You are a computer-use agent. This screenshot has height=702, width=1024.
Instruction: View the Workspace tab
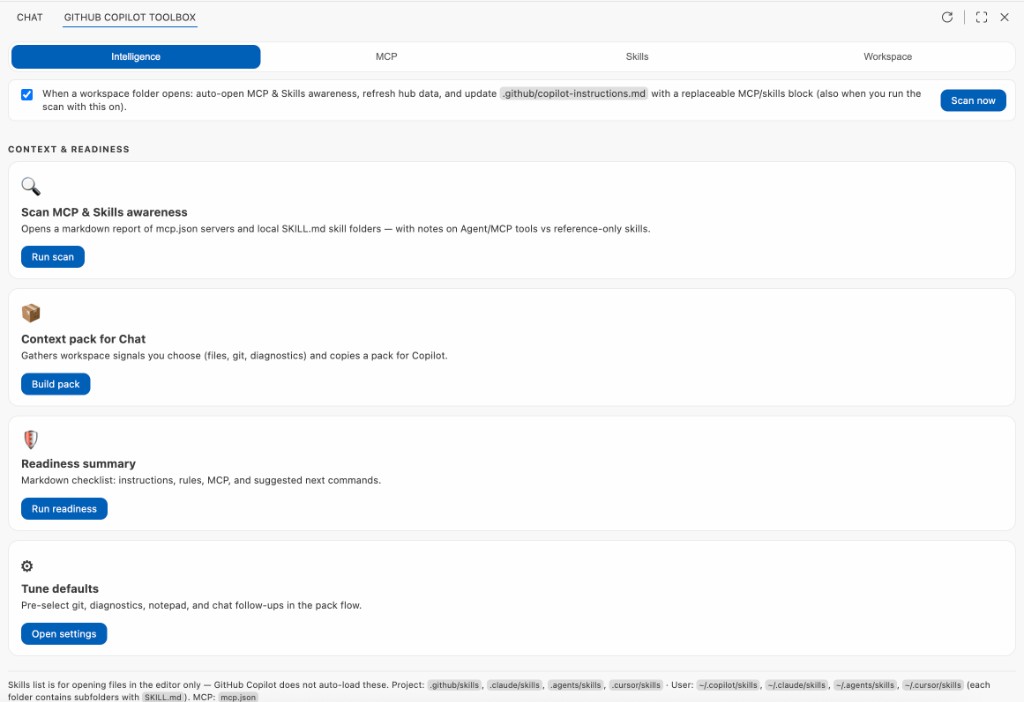click(887, 57)
